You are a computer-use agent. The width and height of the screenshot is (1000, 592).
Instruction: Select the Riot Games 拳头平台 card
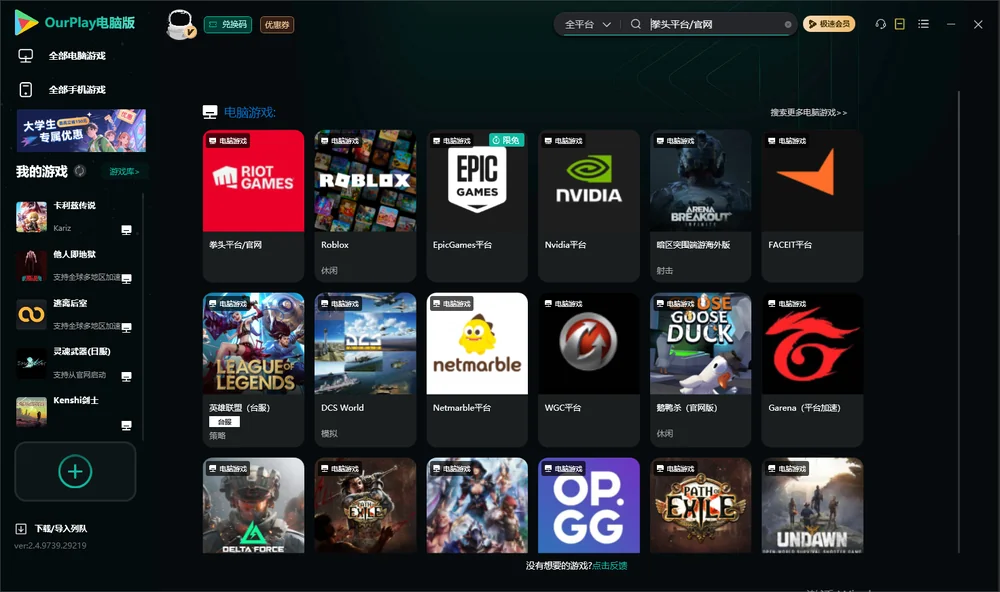coord(253,205)
